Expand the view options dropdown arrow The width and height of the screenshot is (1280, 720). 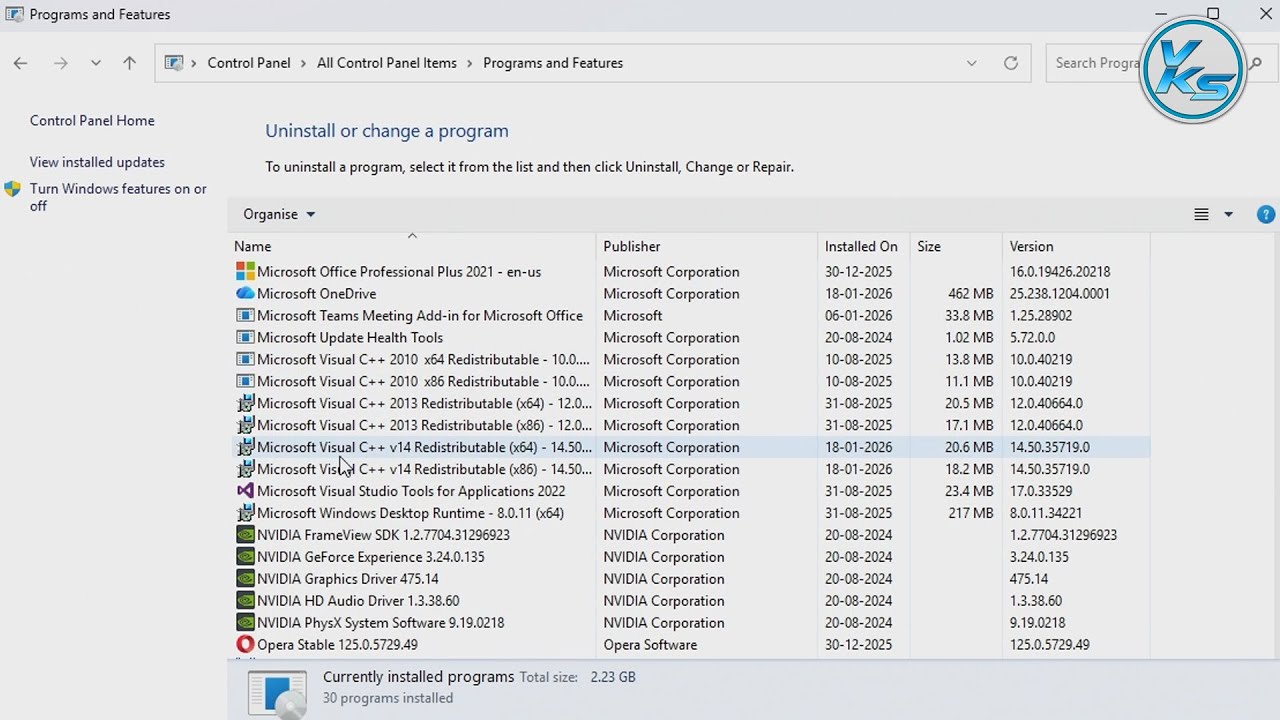(1228, 214)
